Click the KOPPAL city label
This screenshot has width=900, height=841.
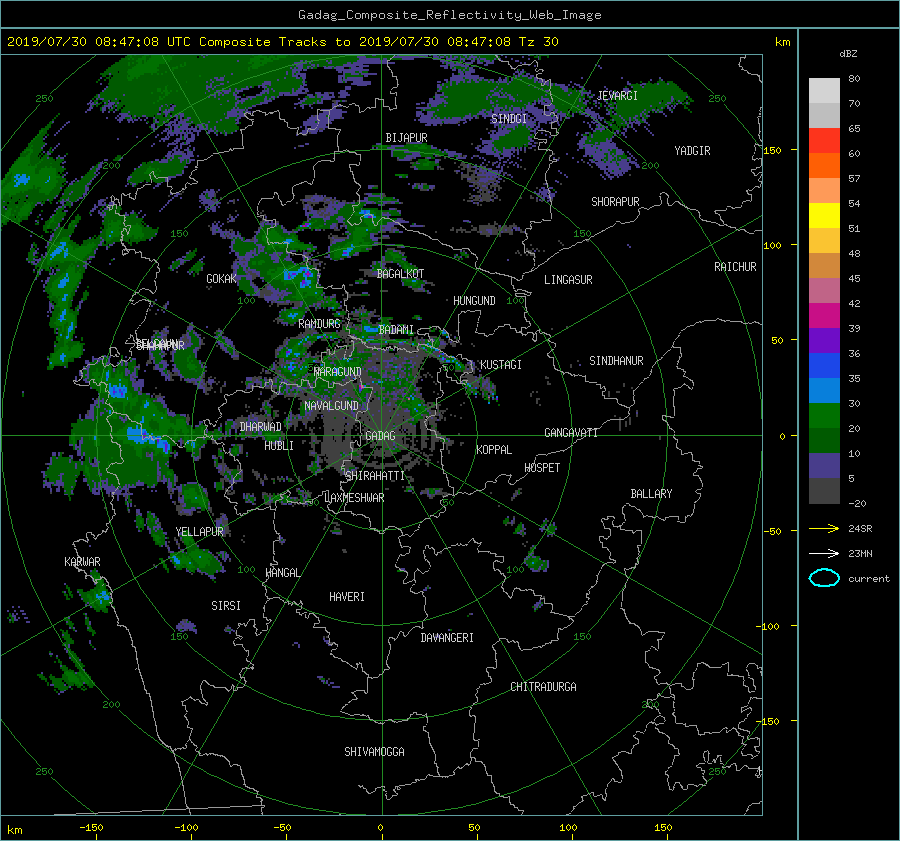(494, 450)
